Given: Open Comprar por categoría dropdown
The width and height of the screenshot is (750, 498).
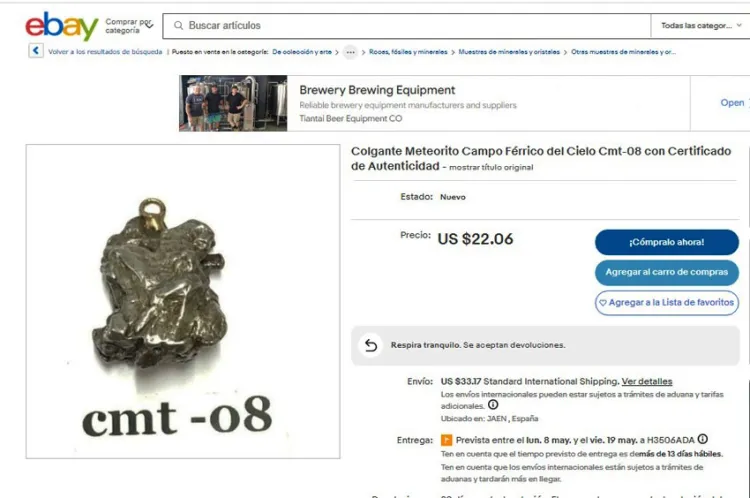Looking at the screenshot, I should click(x=129, y=26).
